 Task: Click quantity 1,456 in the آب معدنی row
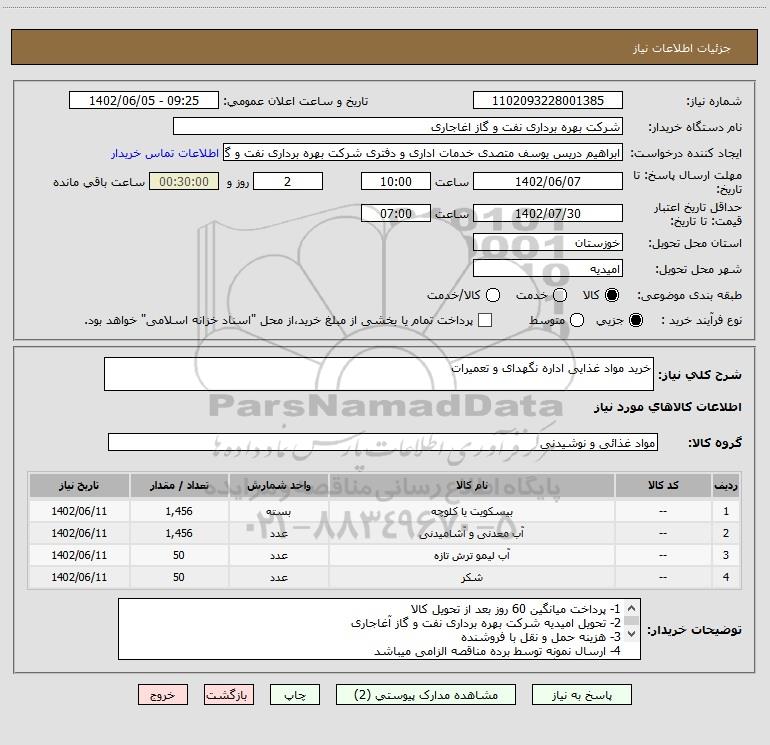coord(179,533)
